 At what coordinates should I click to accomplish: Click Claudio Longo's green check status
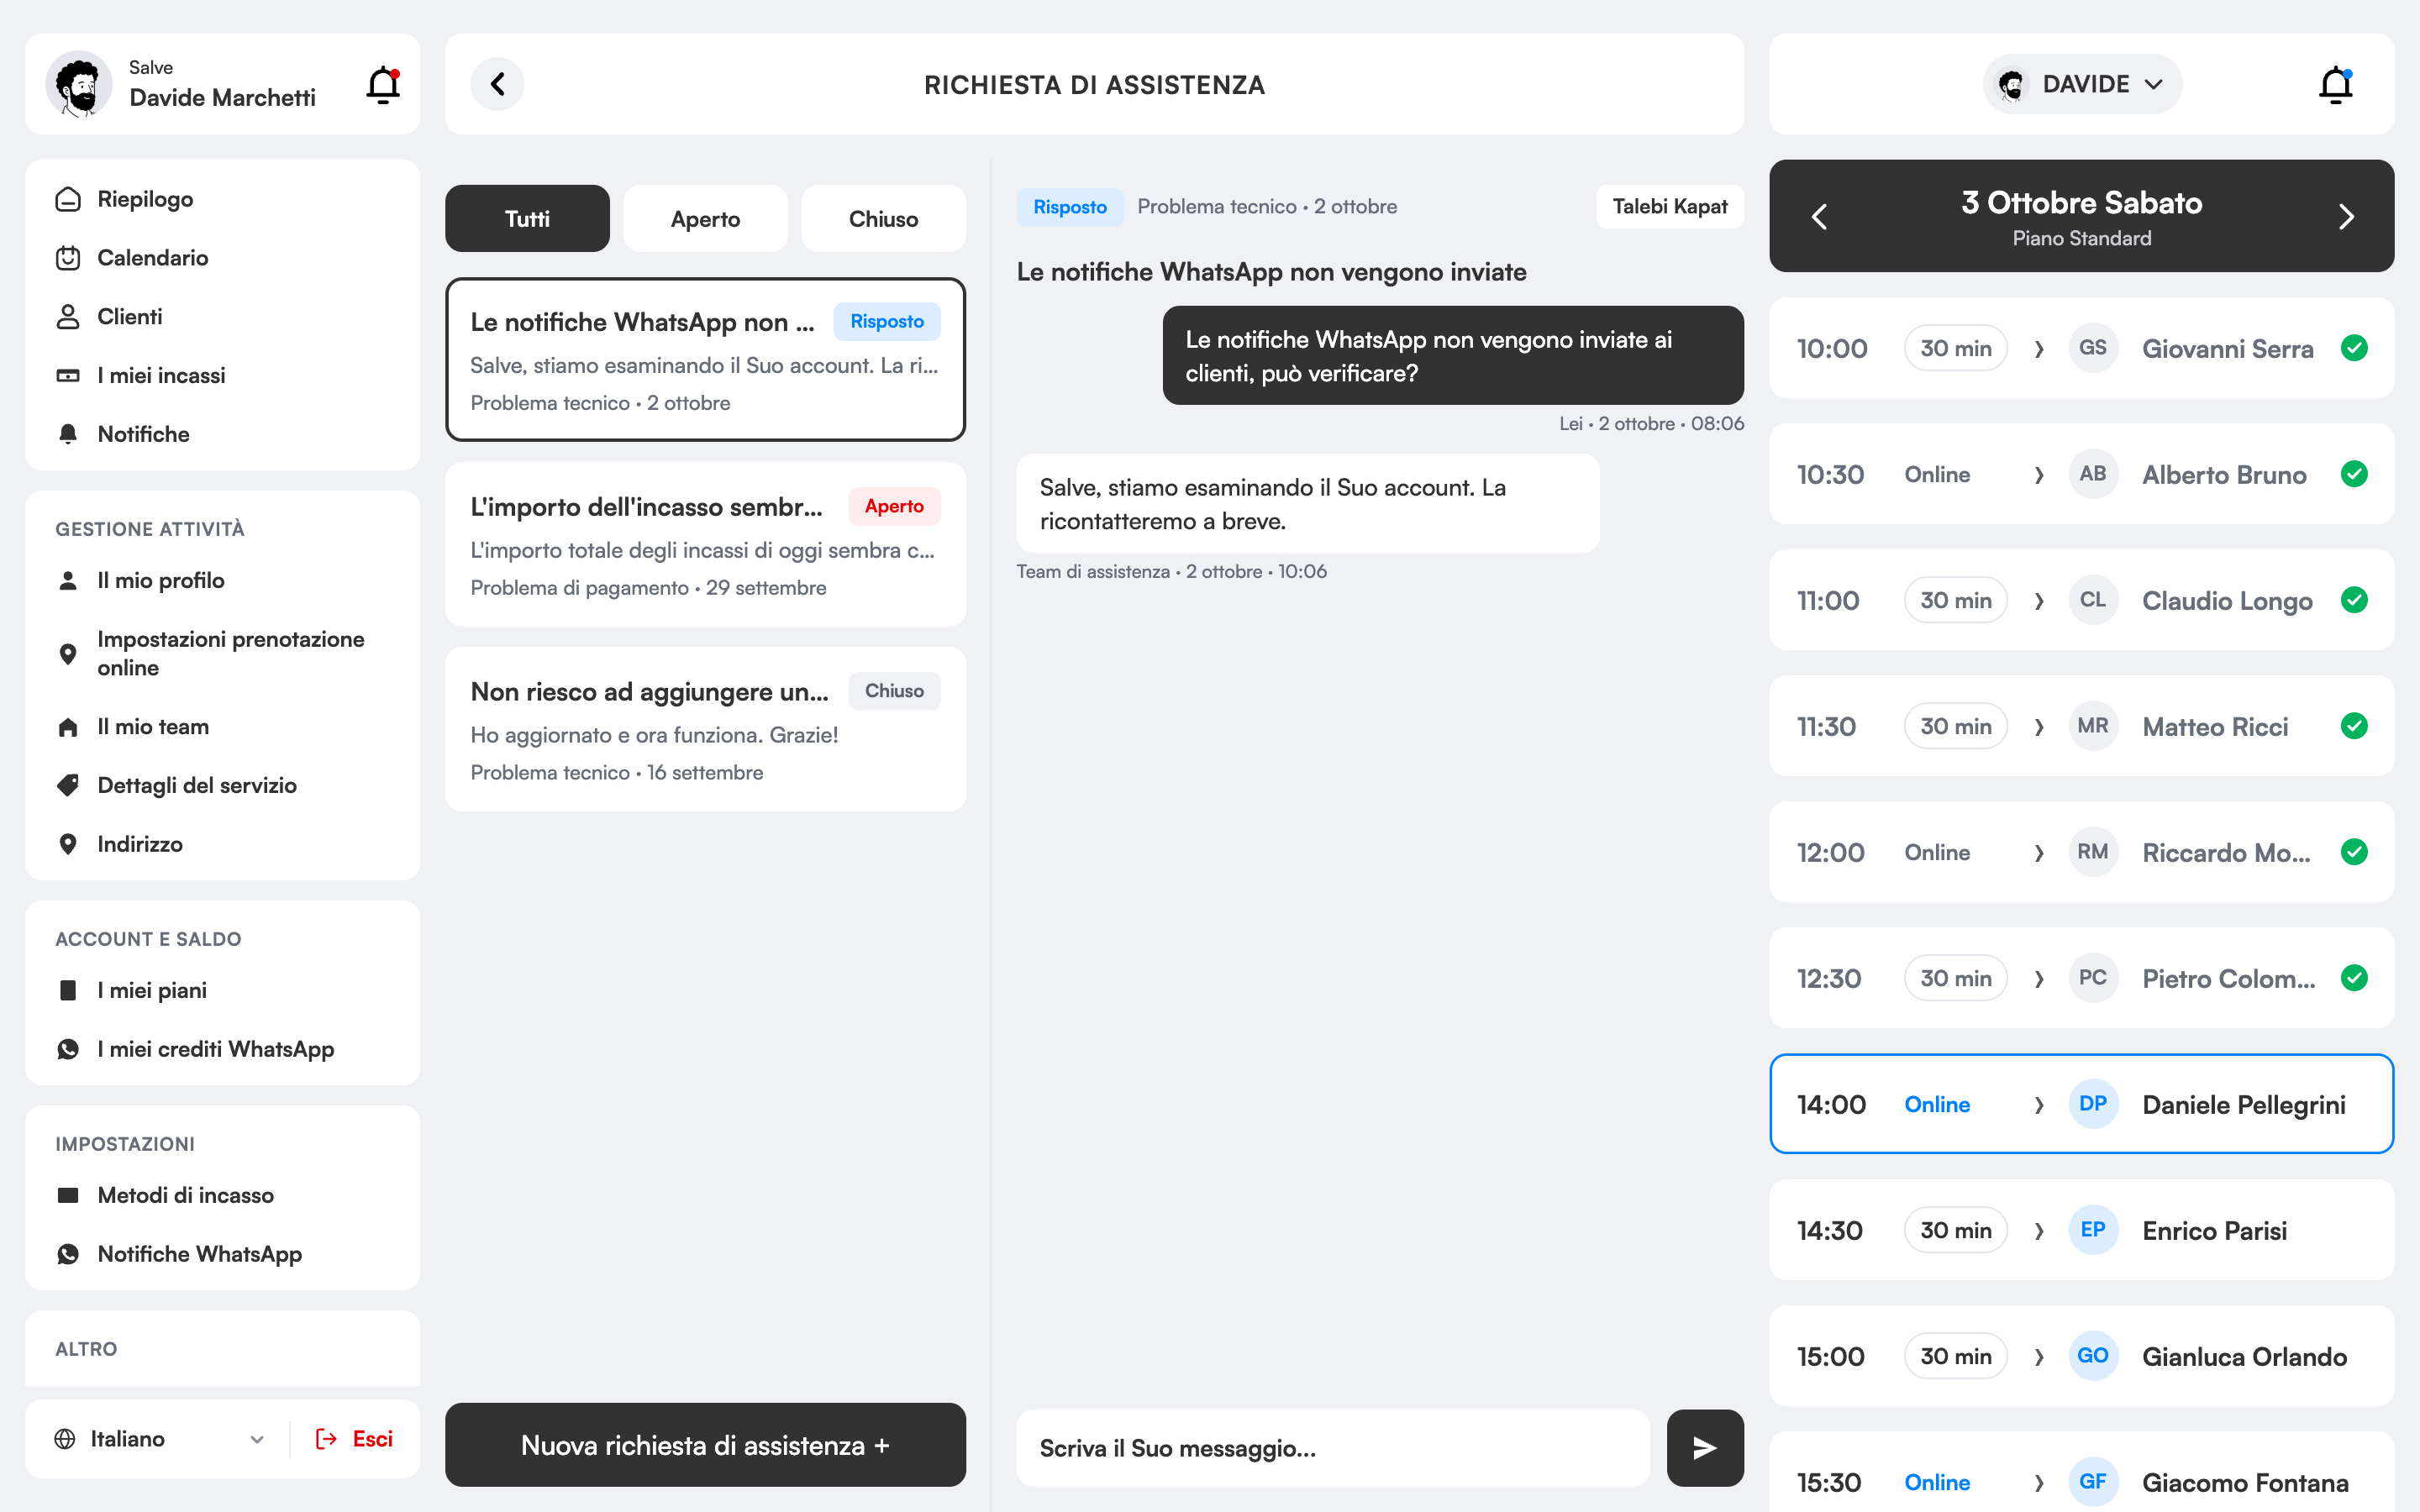[2354, 600]
